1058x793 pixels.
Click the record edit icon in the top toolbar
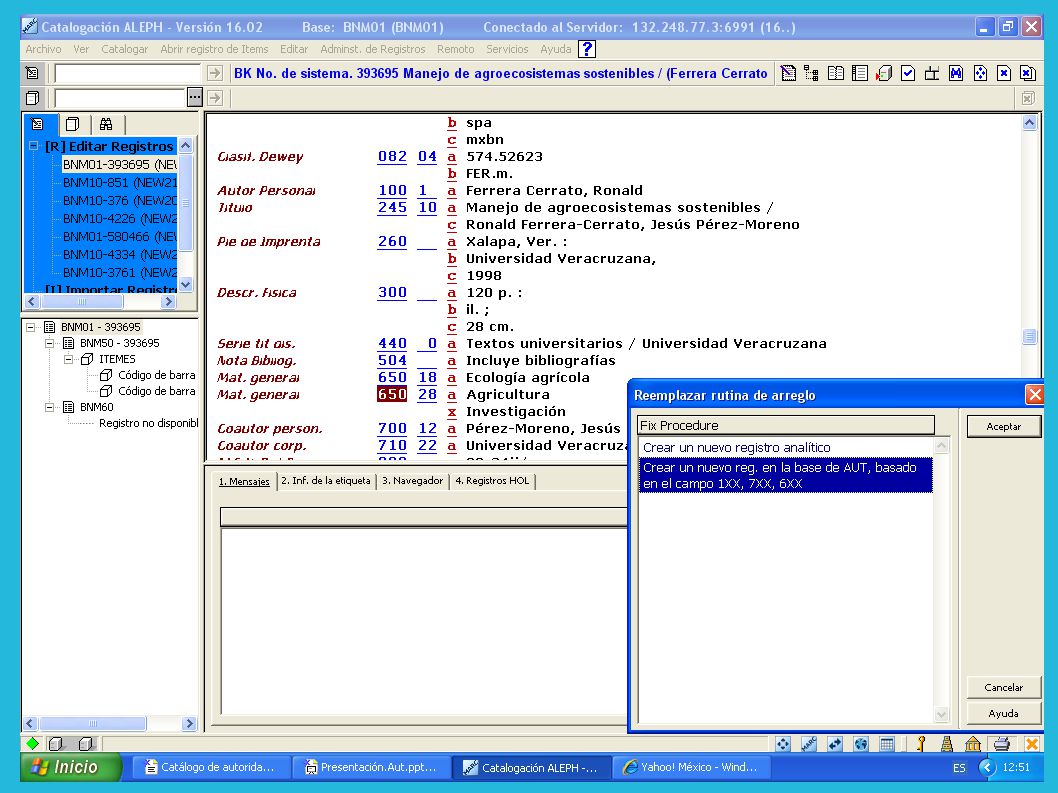point(788,73)
